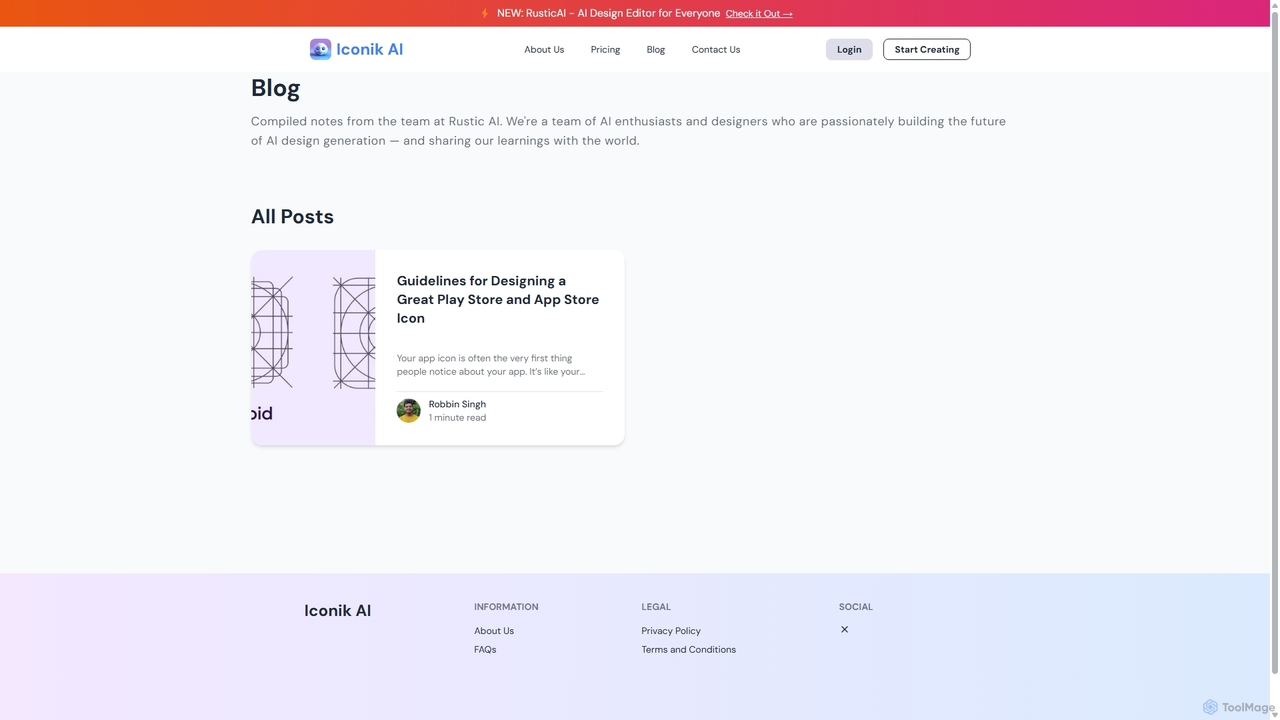Click the LEGAL footer heading
Screen dimensions: 1280x720
click(656, 607)
